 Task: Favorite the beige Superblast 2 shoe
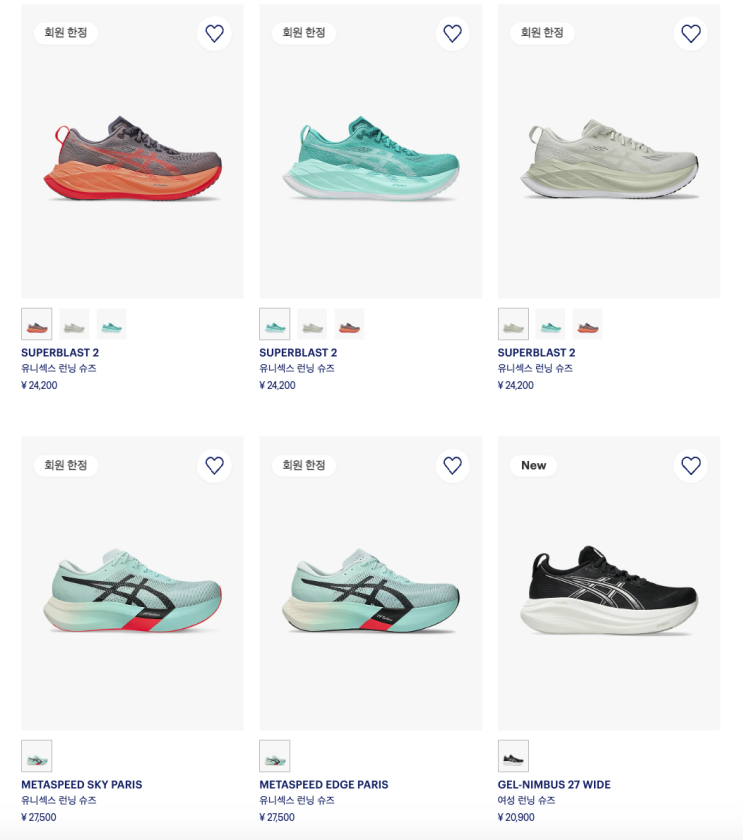(690, 34)
